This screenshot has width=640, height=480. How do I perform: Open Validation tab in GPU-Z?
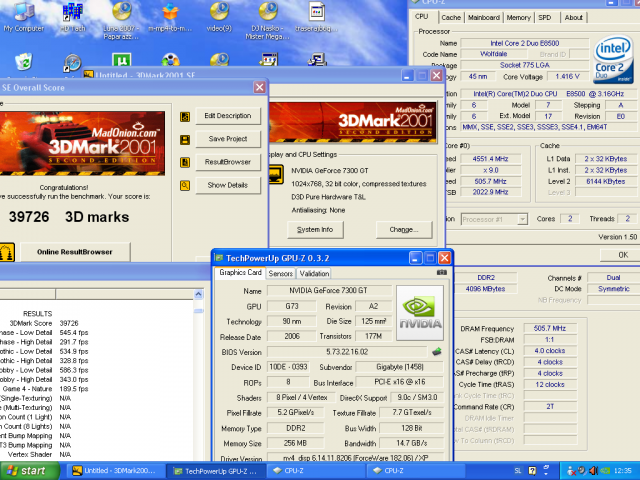tap(314, 274)
